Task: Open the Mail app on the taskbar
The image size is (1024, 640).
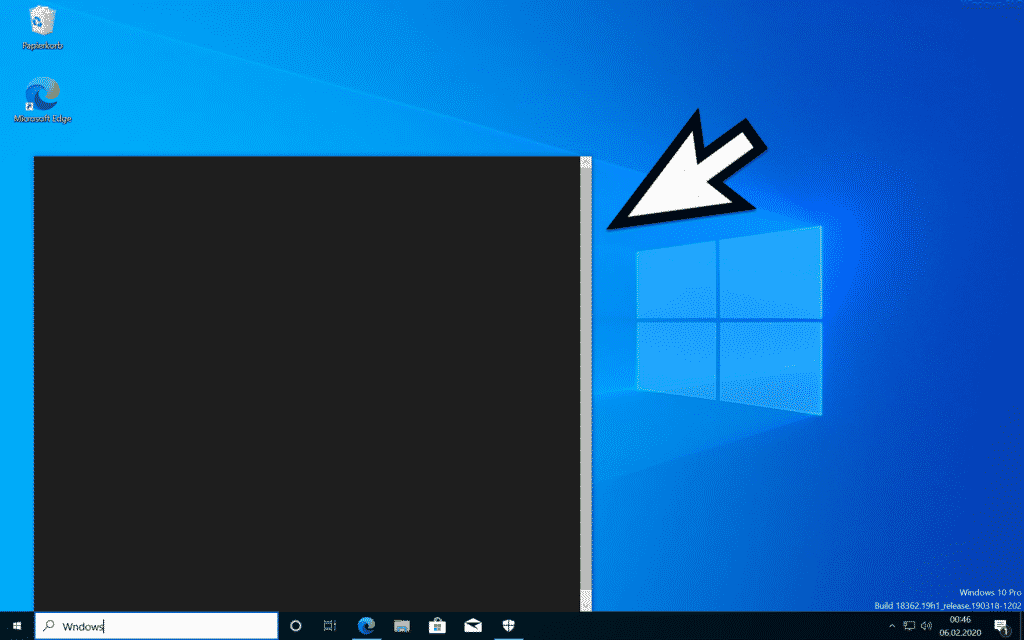Action: click(473, 626)
